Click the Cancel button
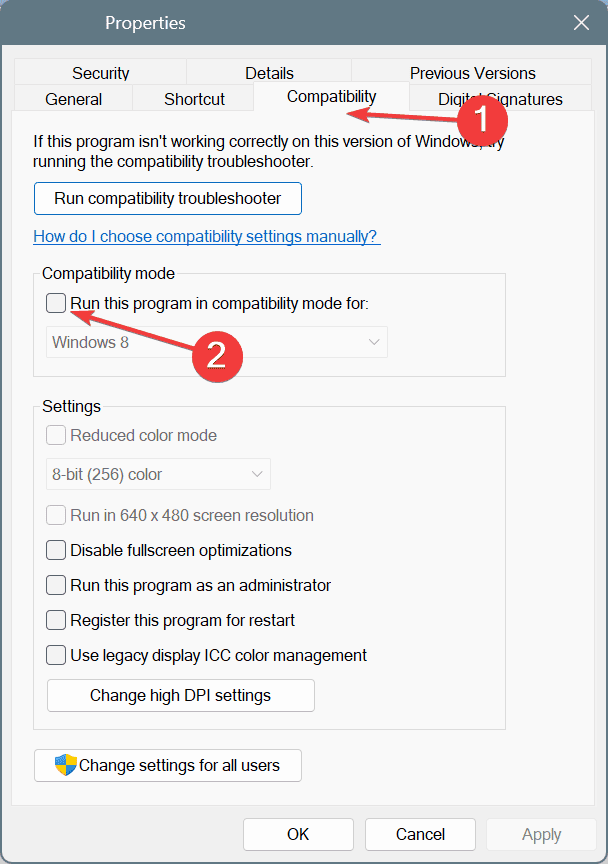This screenshot has width=608, height=864. (420, 834)
